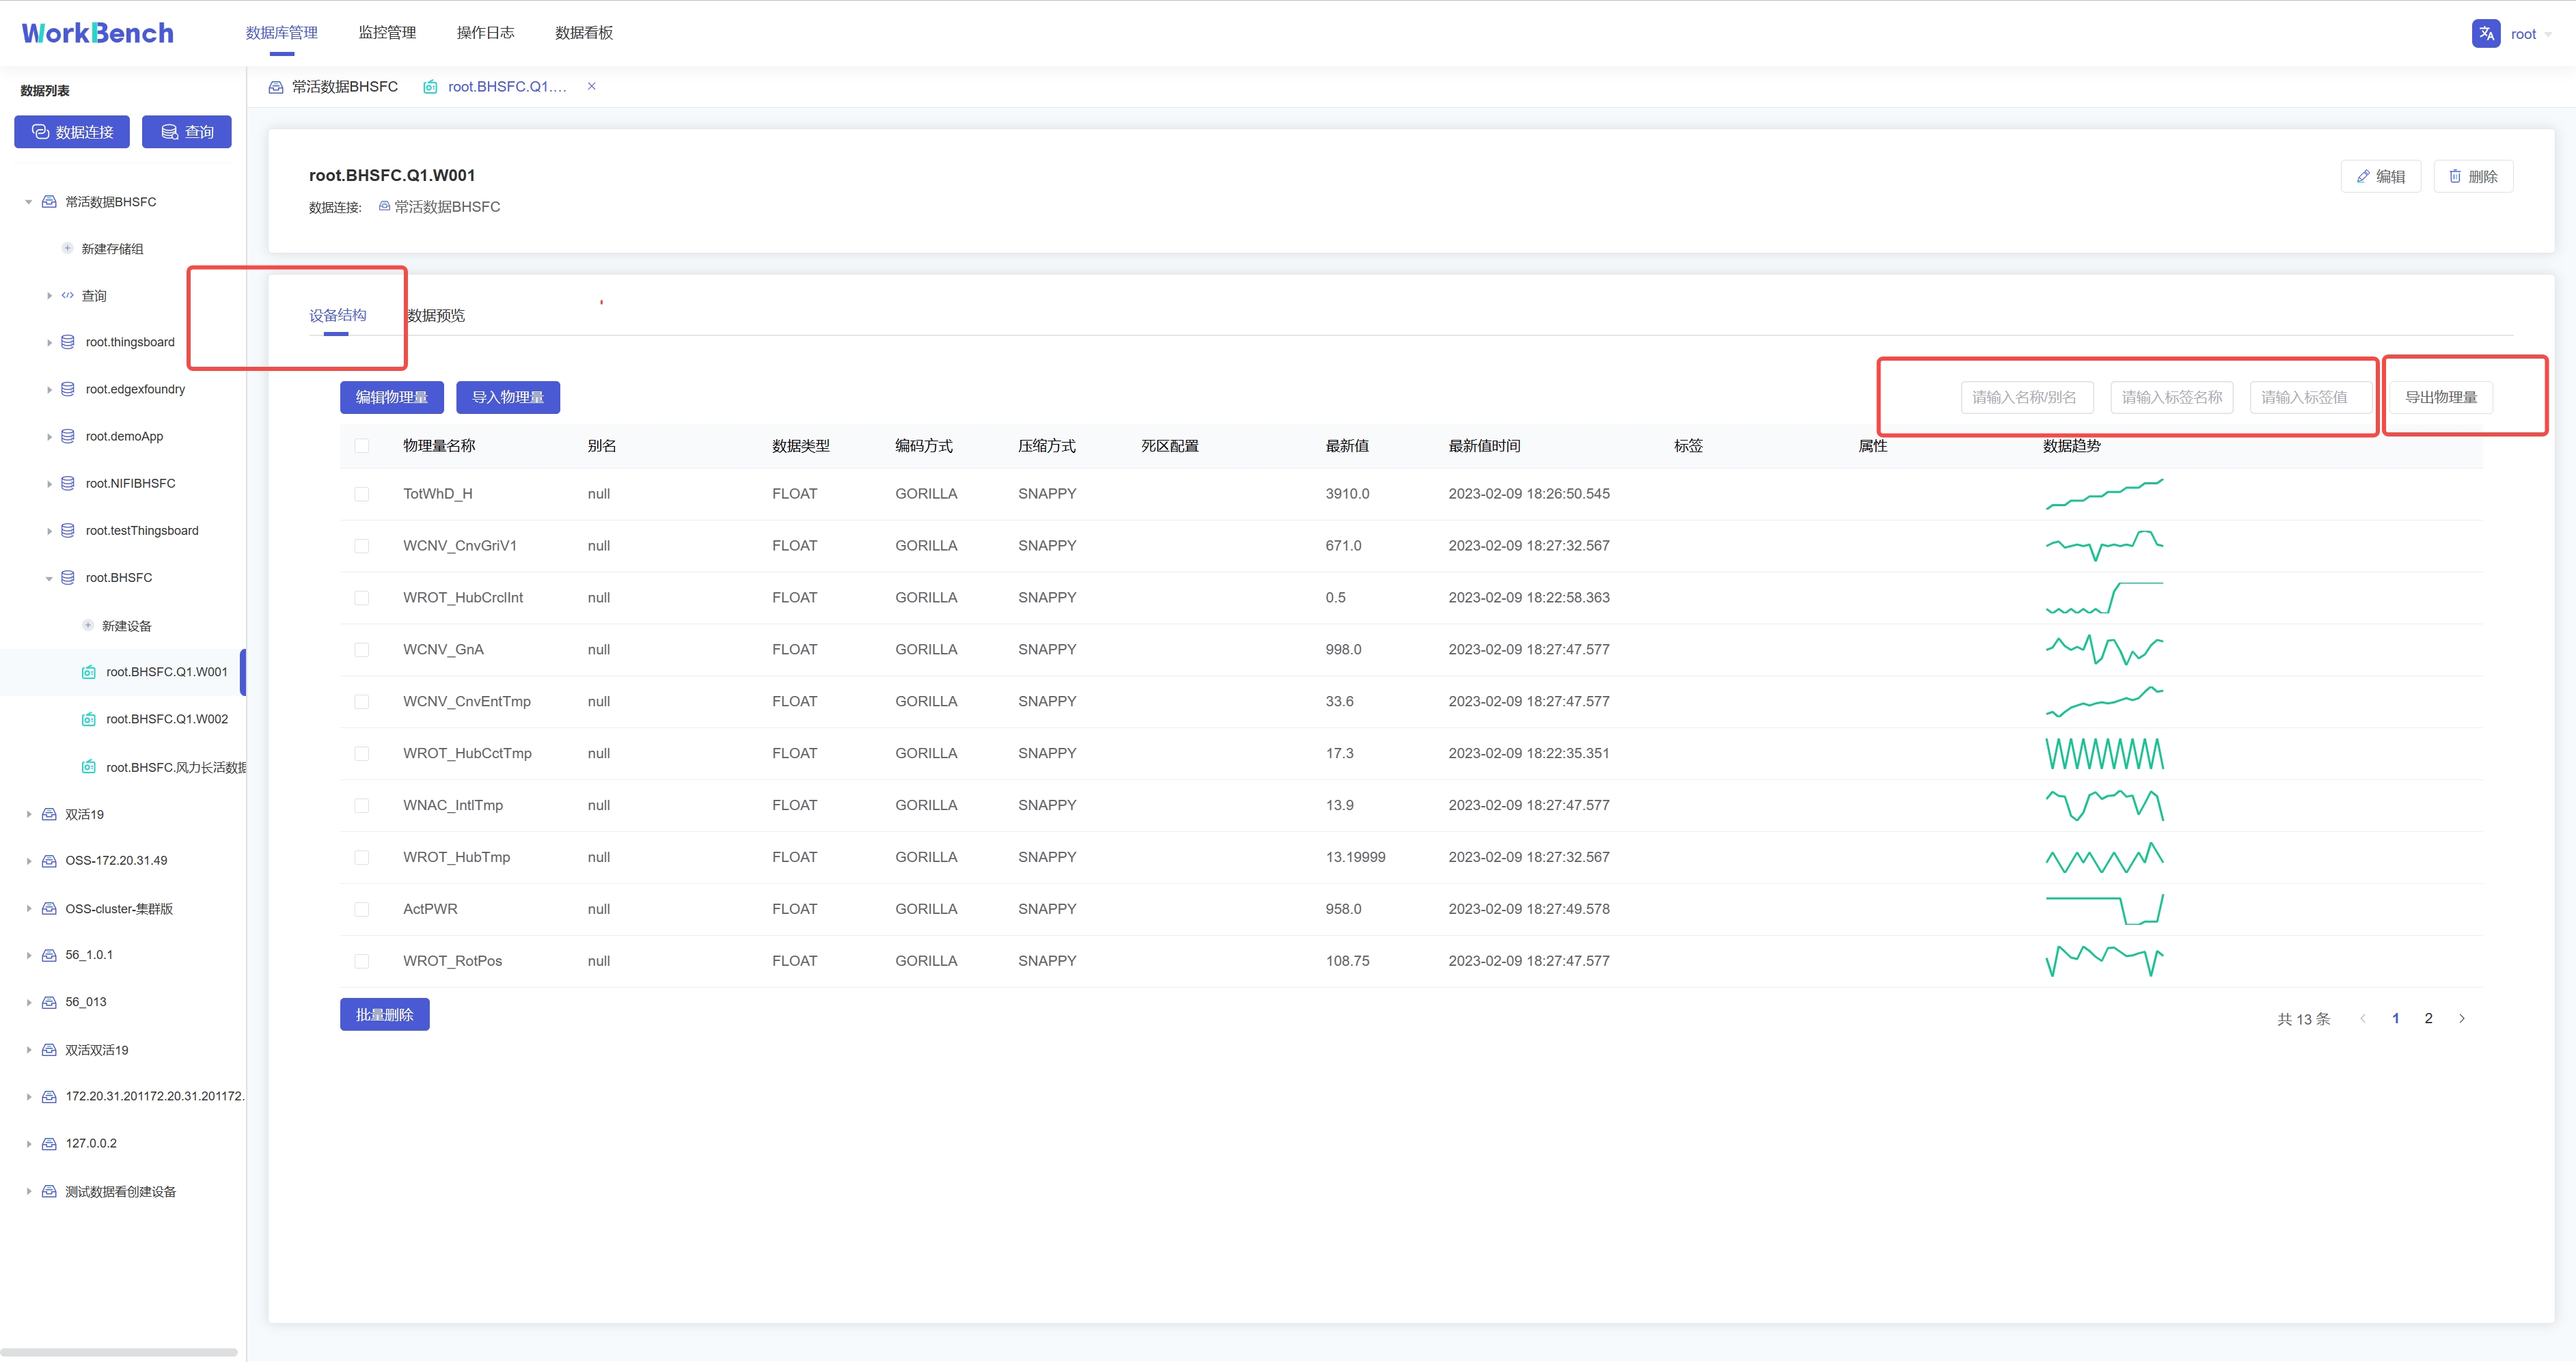
Task: Close the root.BHSFC.Q1 tab
Action: (x=592, y=86)
